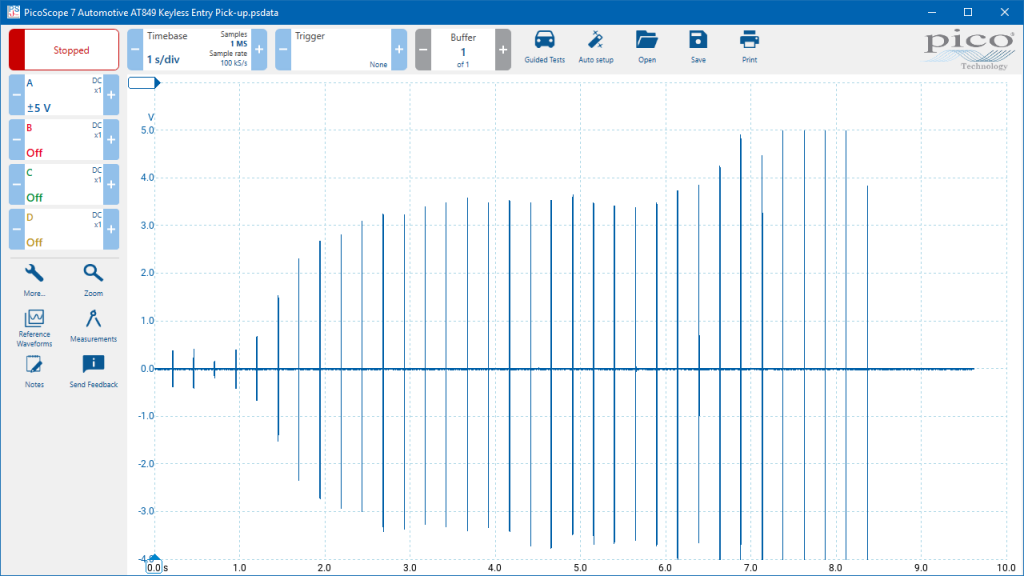The width and height of the screenshot is (1024, 576).
Task: Open the Notes tool
Action: tap(34, 372)
